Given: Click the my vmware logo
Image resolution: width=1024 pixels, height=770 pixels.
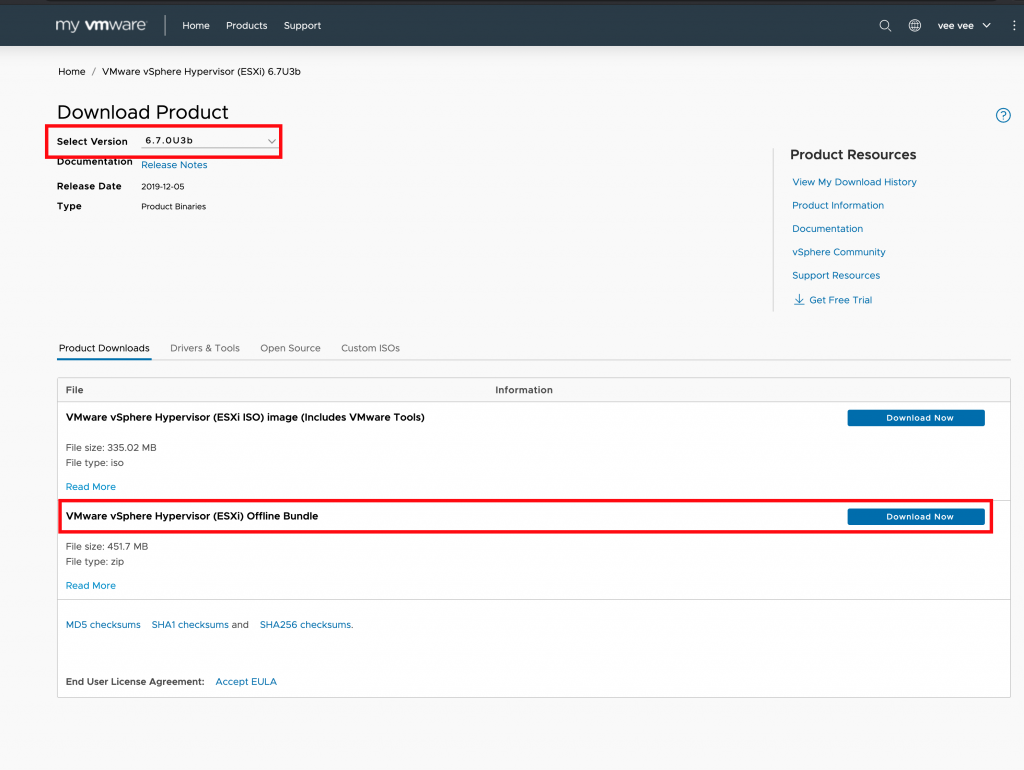Looking at the screenshot, I should click(101, 26).
